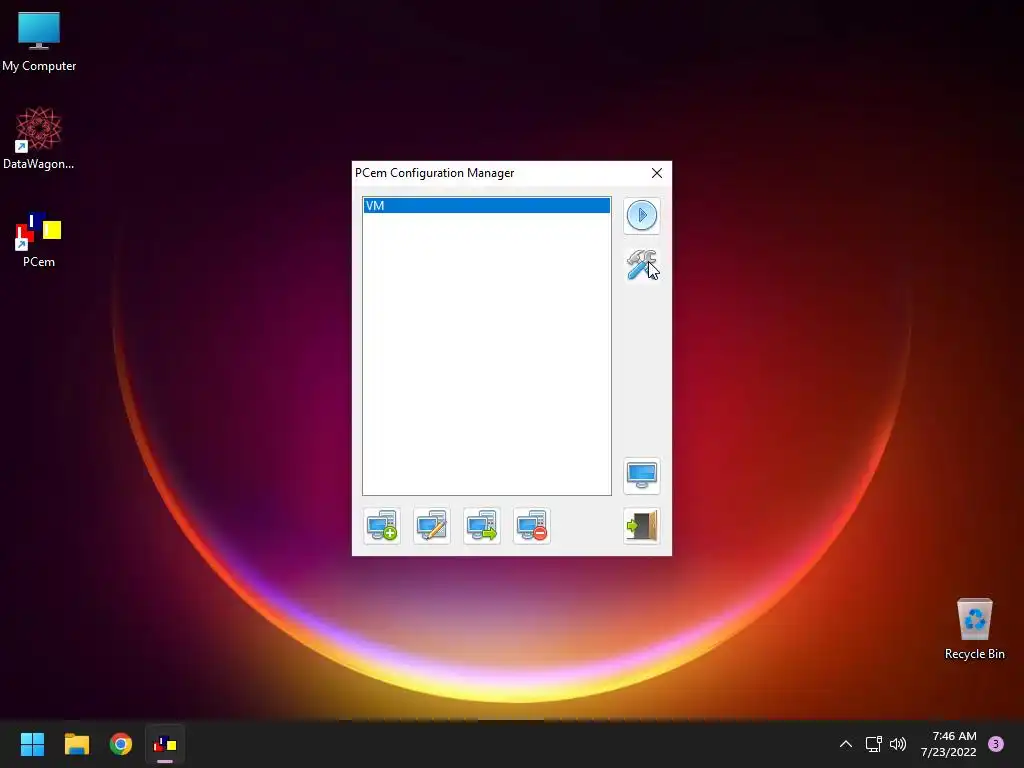The height and width of the screenshot is (768, 1024).
Task: Rename the configuration using the pencil icon
Action: (432, 526)
